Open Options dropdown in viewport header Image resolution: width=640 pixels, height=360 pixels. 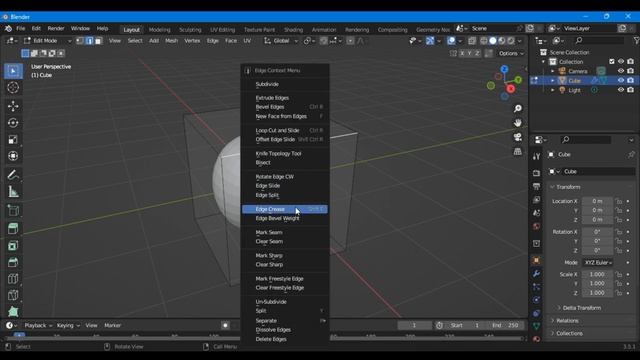tap(511, 53)
